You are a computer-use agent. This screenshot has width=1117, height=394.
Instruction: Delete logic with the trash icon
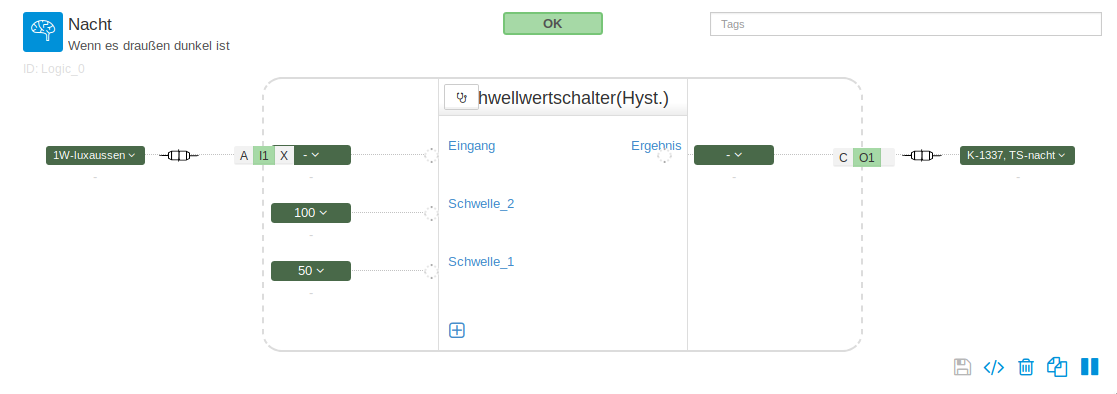click(1026, 367)
